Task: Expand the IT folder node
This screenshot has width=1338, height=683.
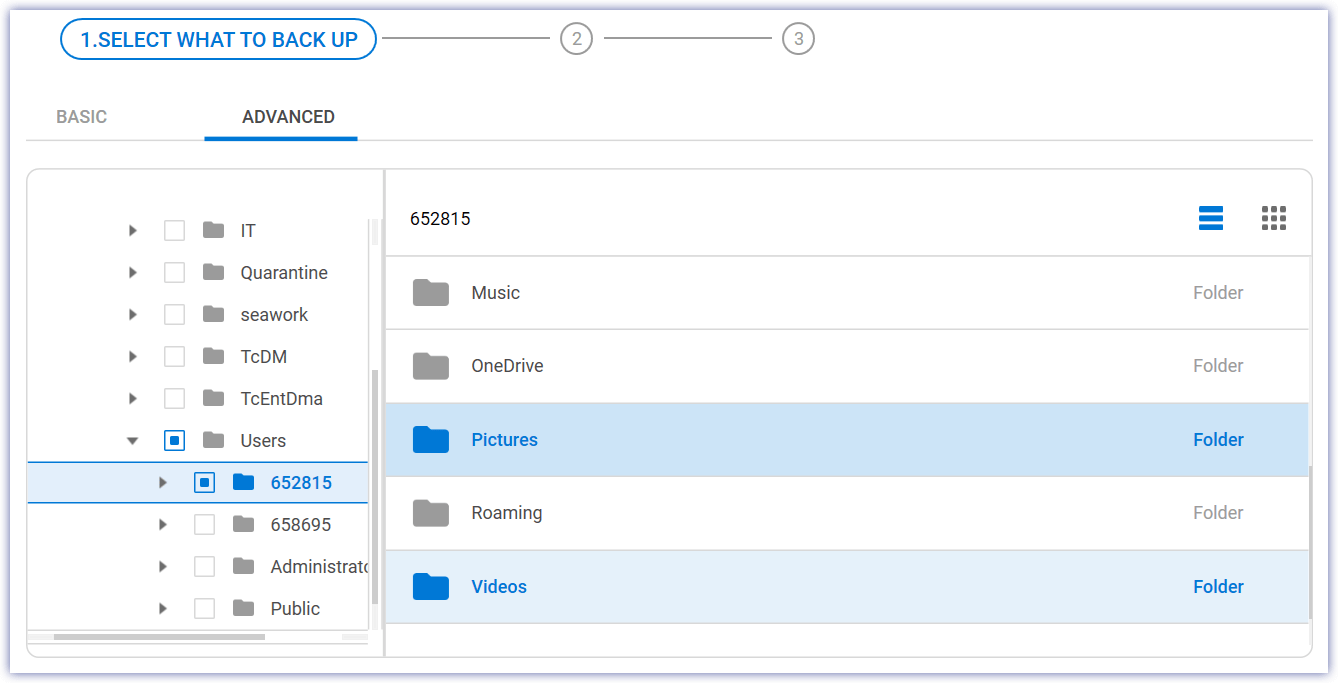Action: (x=133, y=230)
